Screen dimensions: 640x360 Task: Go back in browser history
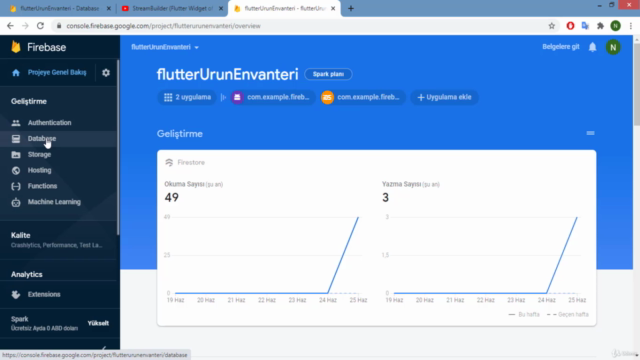coord(10,26)
